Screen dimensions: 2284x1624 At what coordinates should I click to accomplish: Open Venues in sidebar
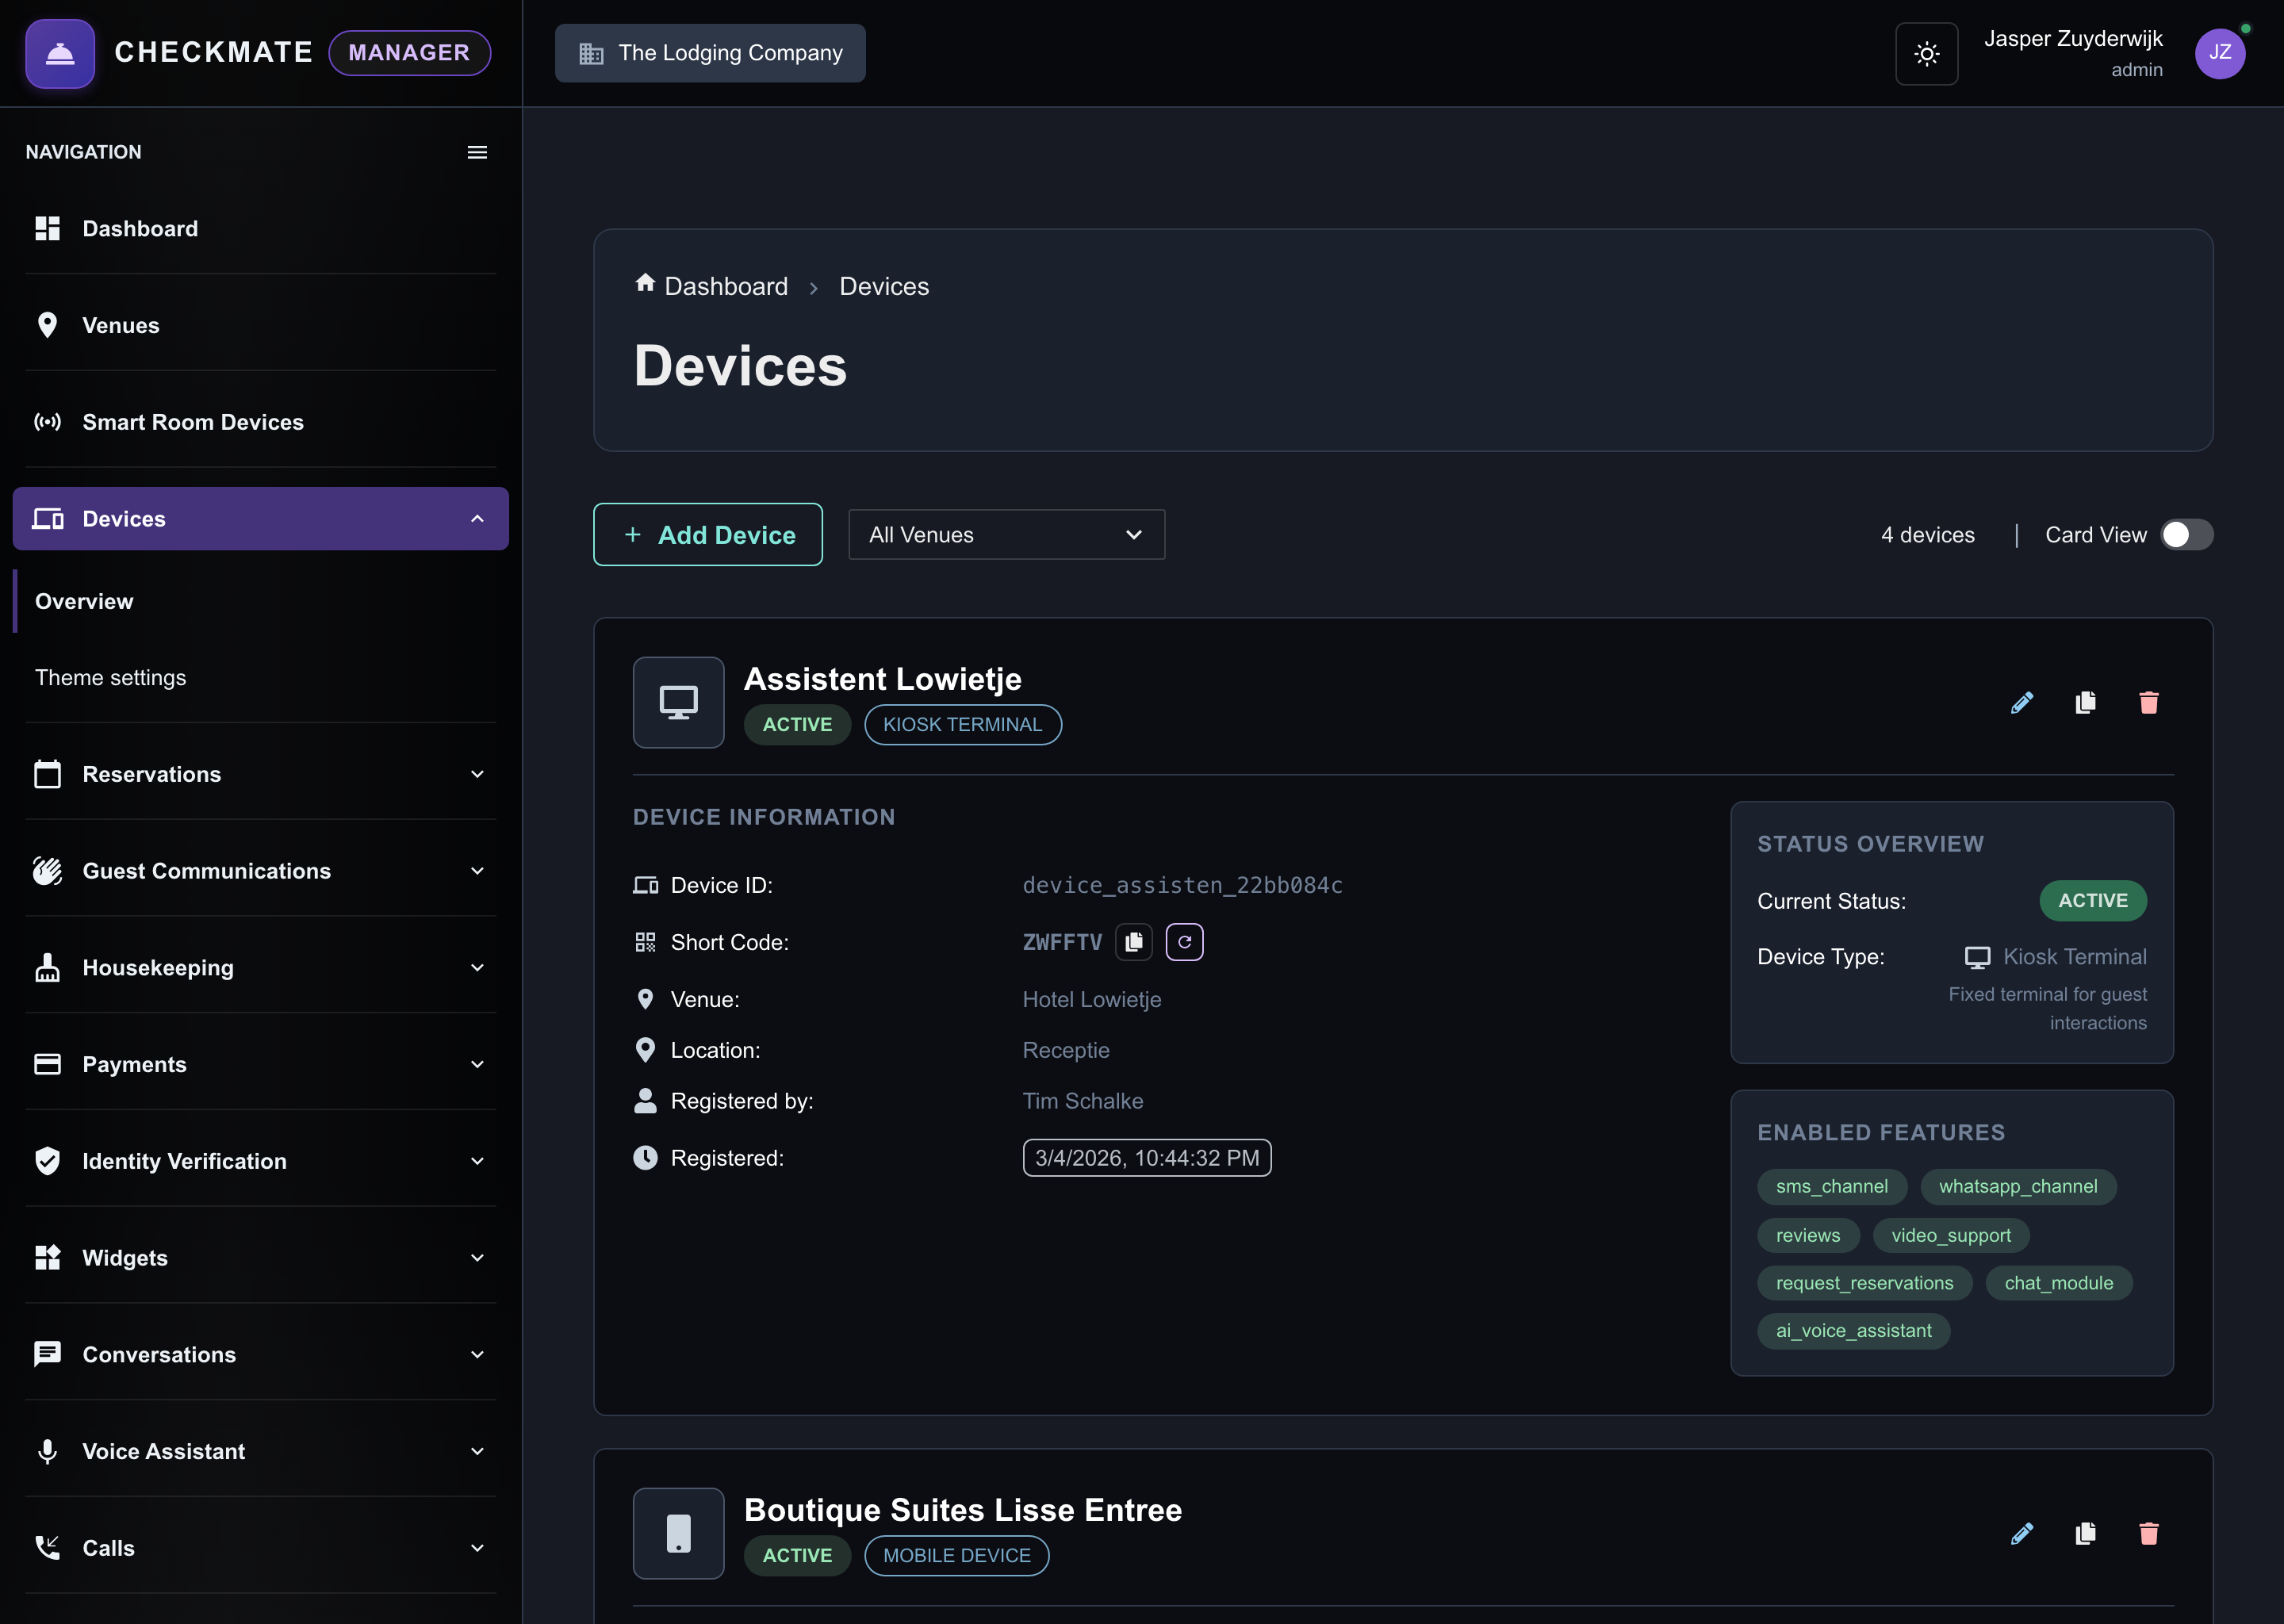[x=260, y=325]
